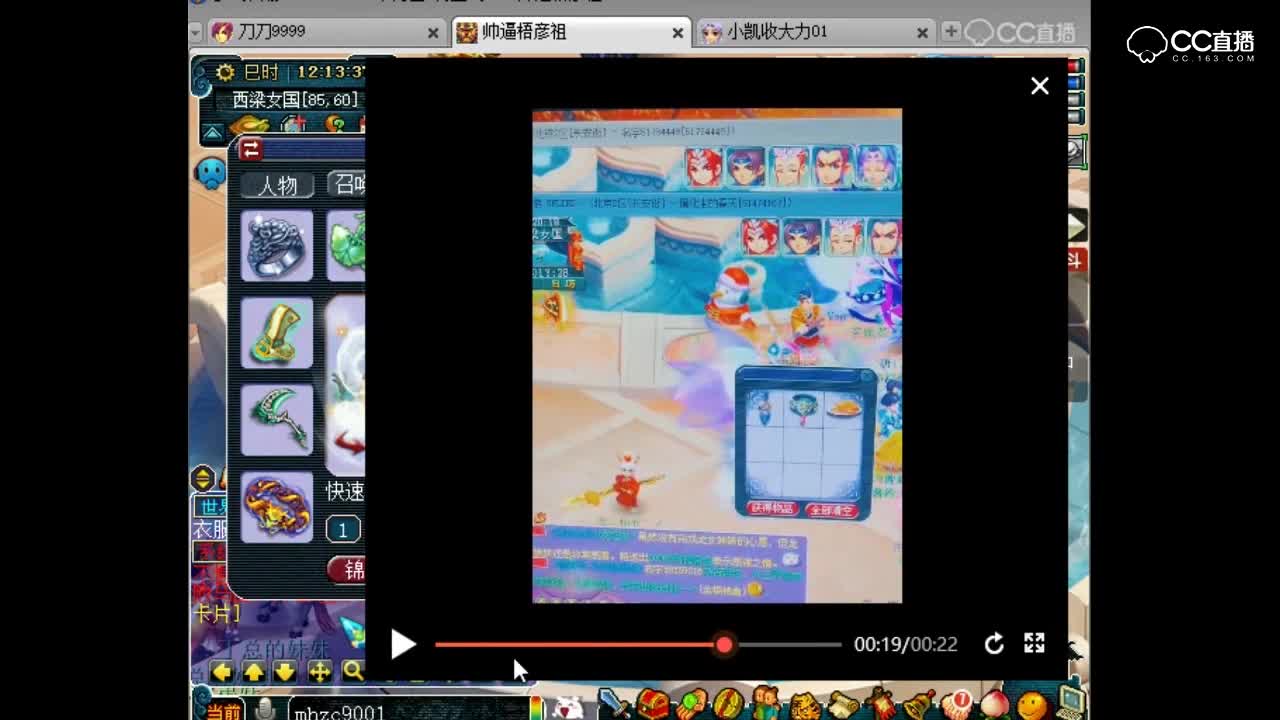Select the 召唤 summon tab in inventory

[347, 184]
